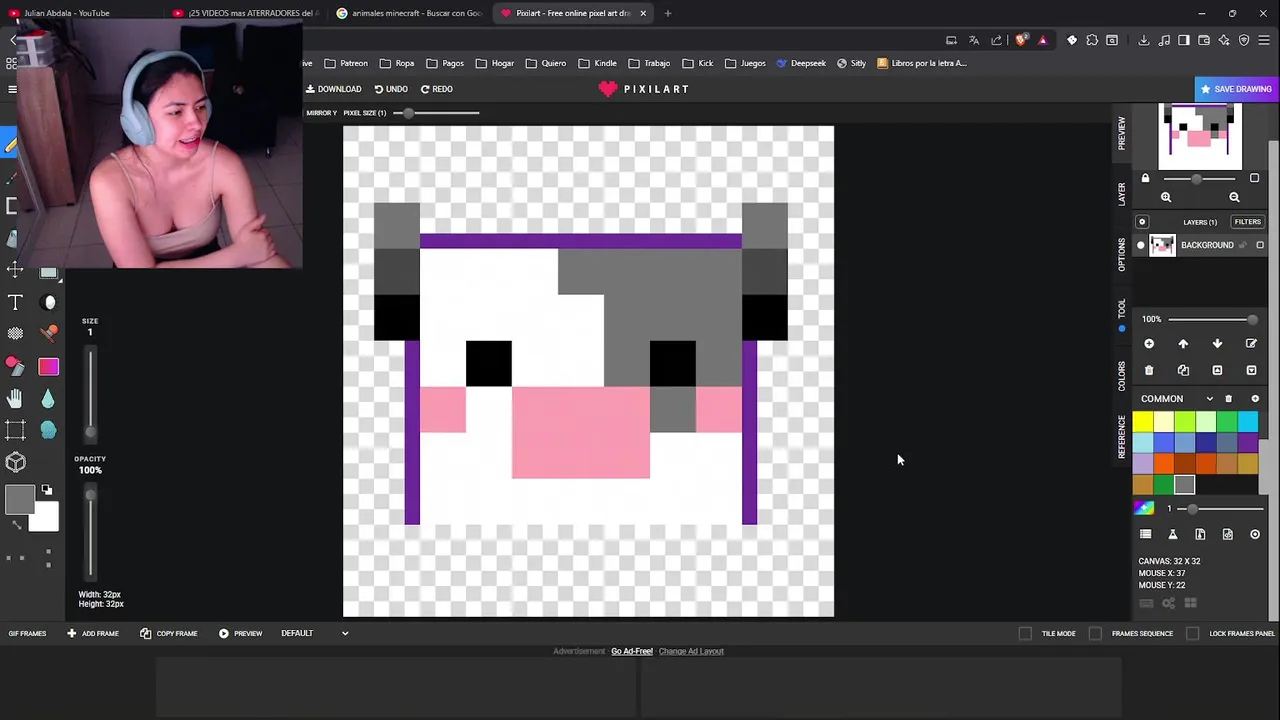Screen dimensions: 1280x720
Task: Click the Redo button
Action: [x=436, y=89]
